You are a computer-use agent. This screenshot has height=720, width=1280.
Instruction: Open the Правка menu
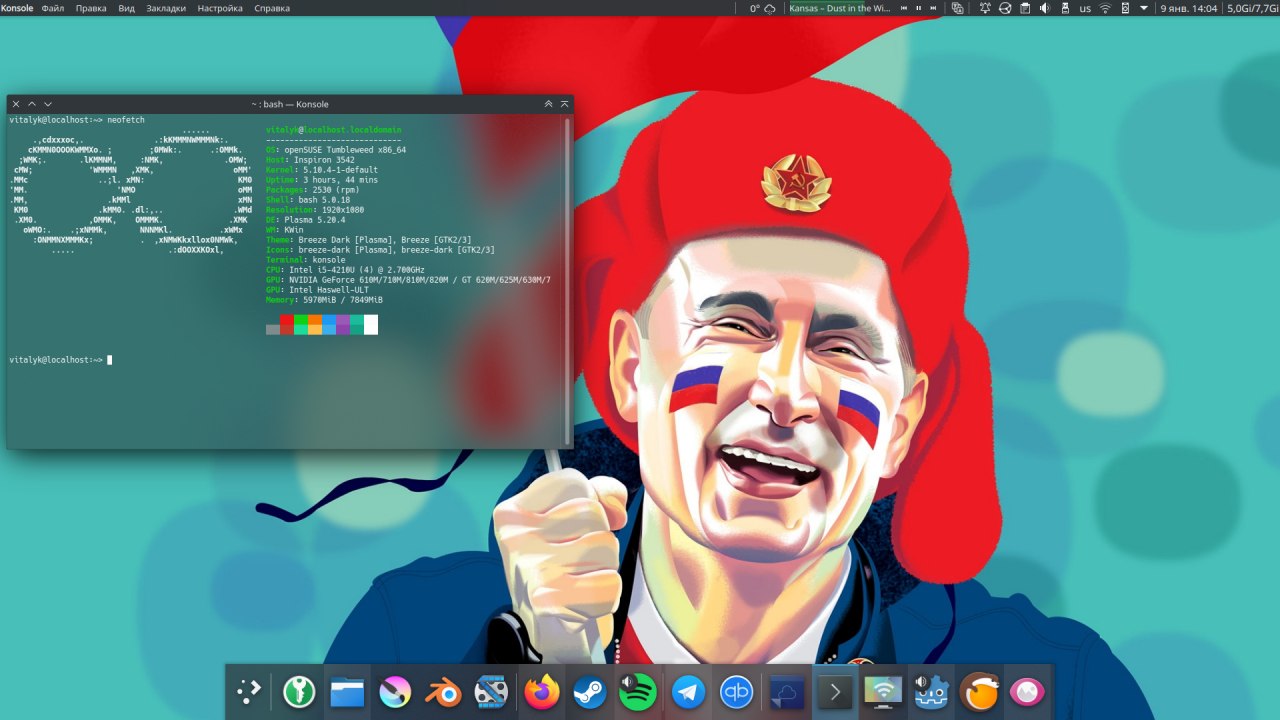point(91,8)
